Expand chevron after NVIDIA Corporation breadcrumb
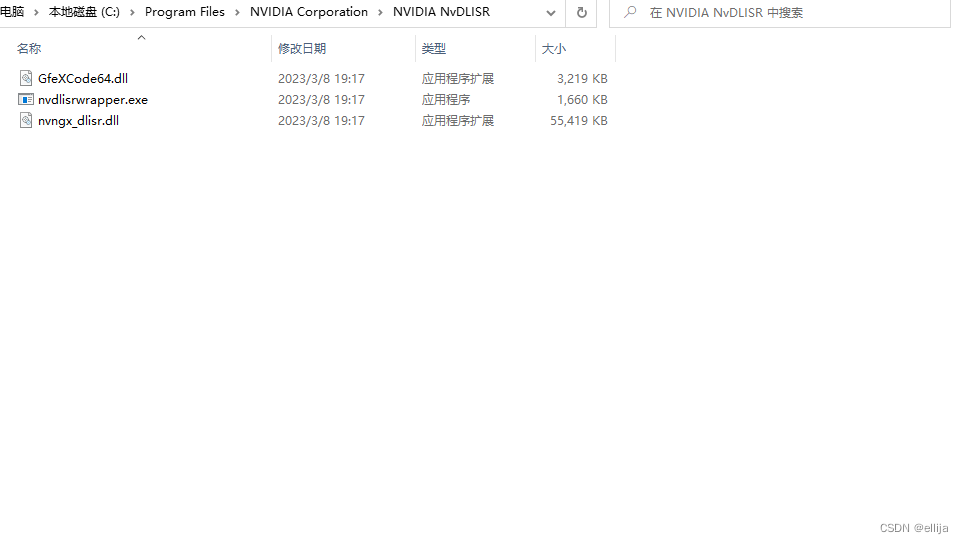 [380, 12]
